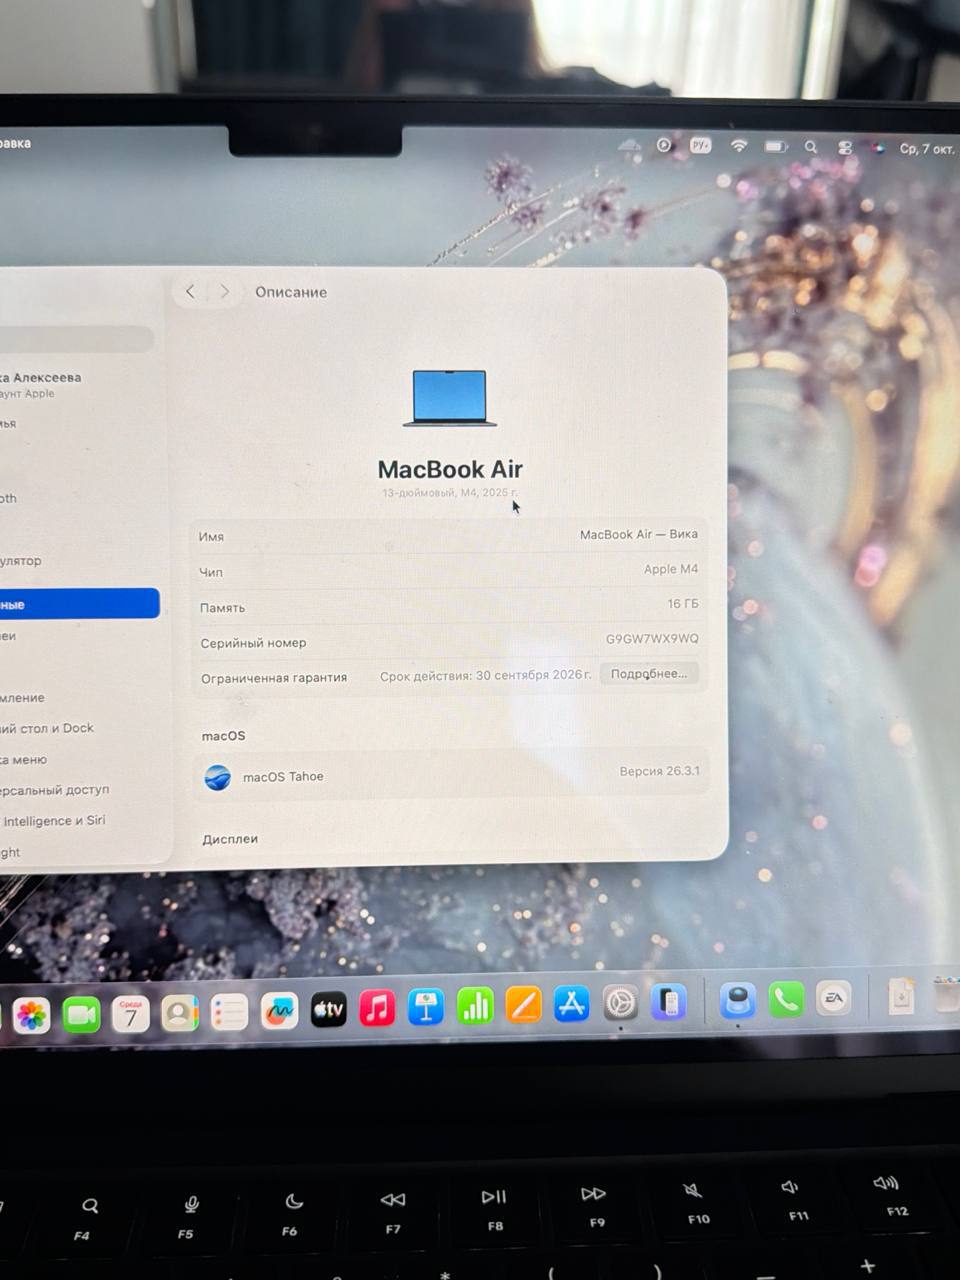Go back with the left chevron button

click(x=190, y=291)
